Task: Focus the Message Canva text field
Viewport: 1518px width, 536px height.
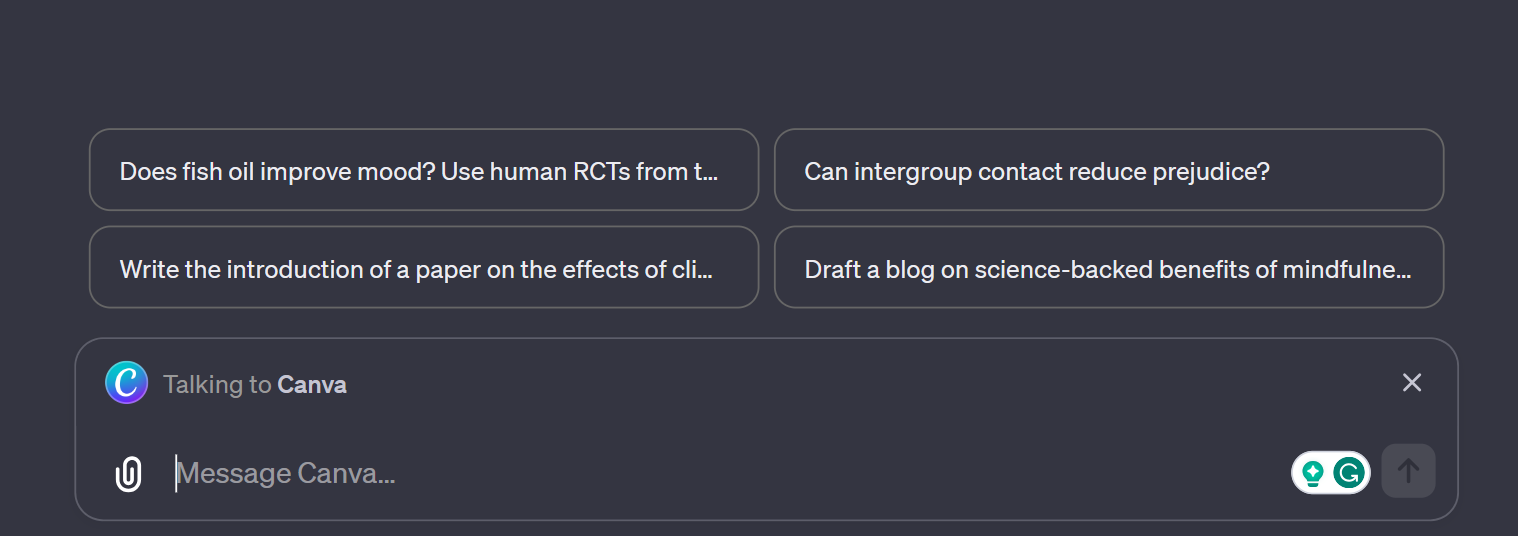Action: (x=700, y=473)
